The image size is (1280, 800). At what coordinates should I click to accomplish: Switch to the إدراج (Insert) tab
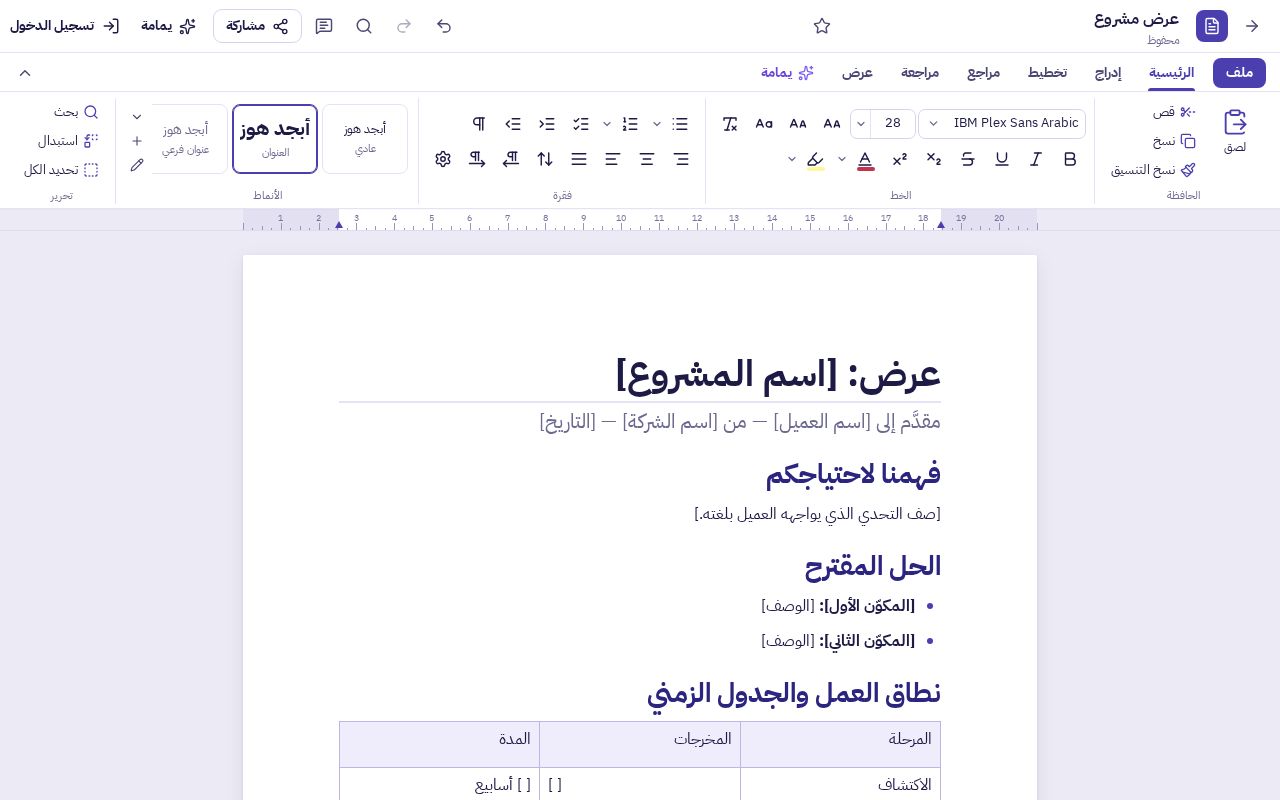click(1108, 73)
